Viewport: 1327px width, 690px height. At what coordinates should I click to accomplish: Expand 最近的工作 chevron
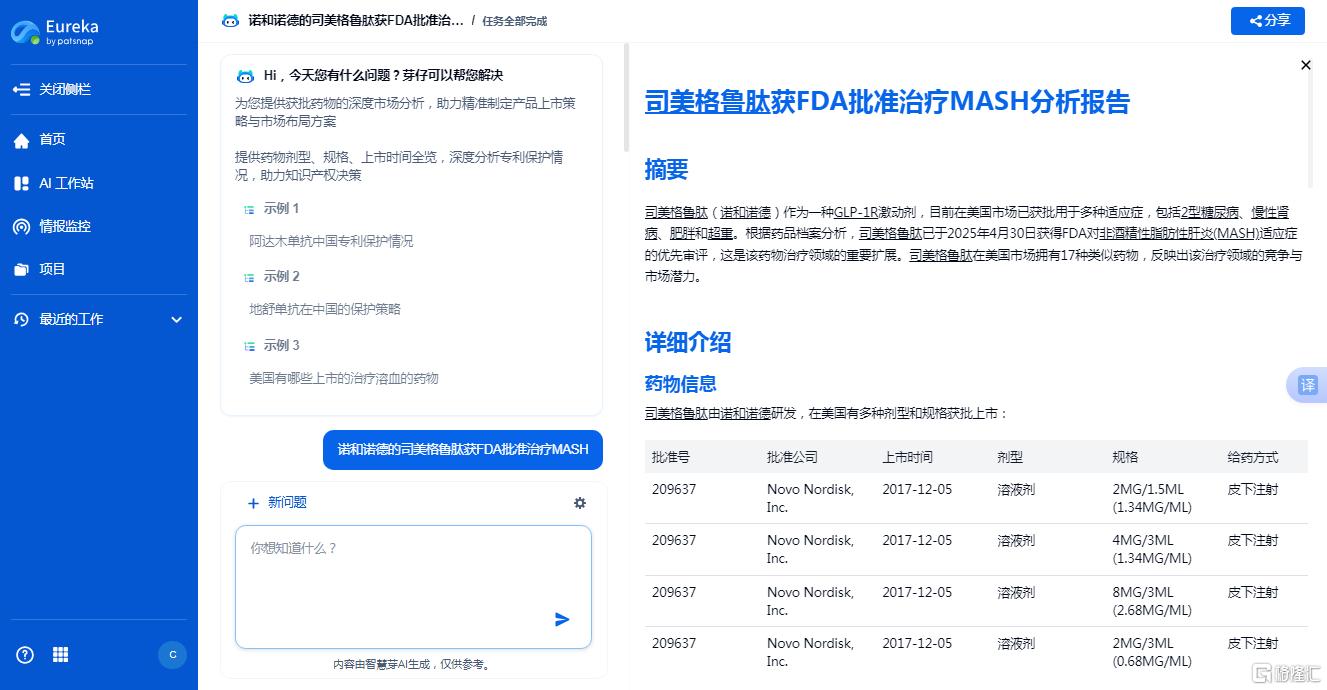(177, 320)
